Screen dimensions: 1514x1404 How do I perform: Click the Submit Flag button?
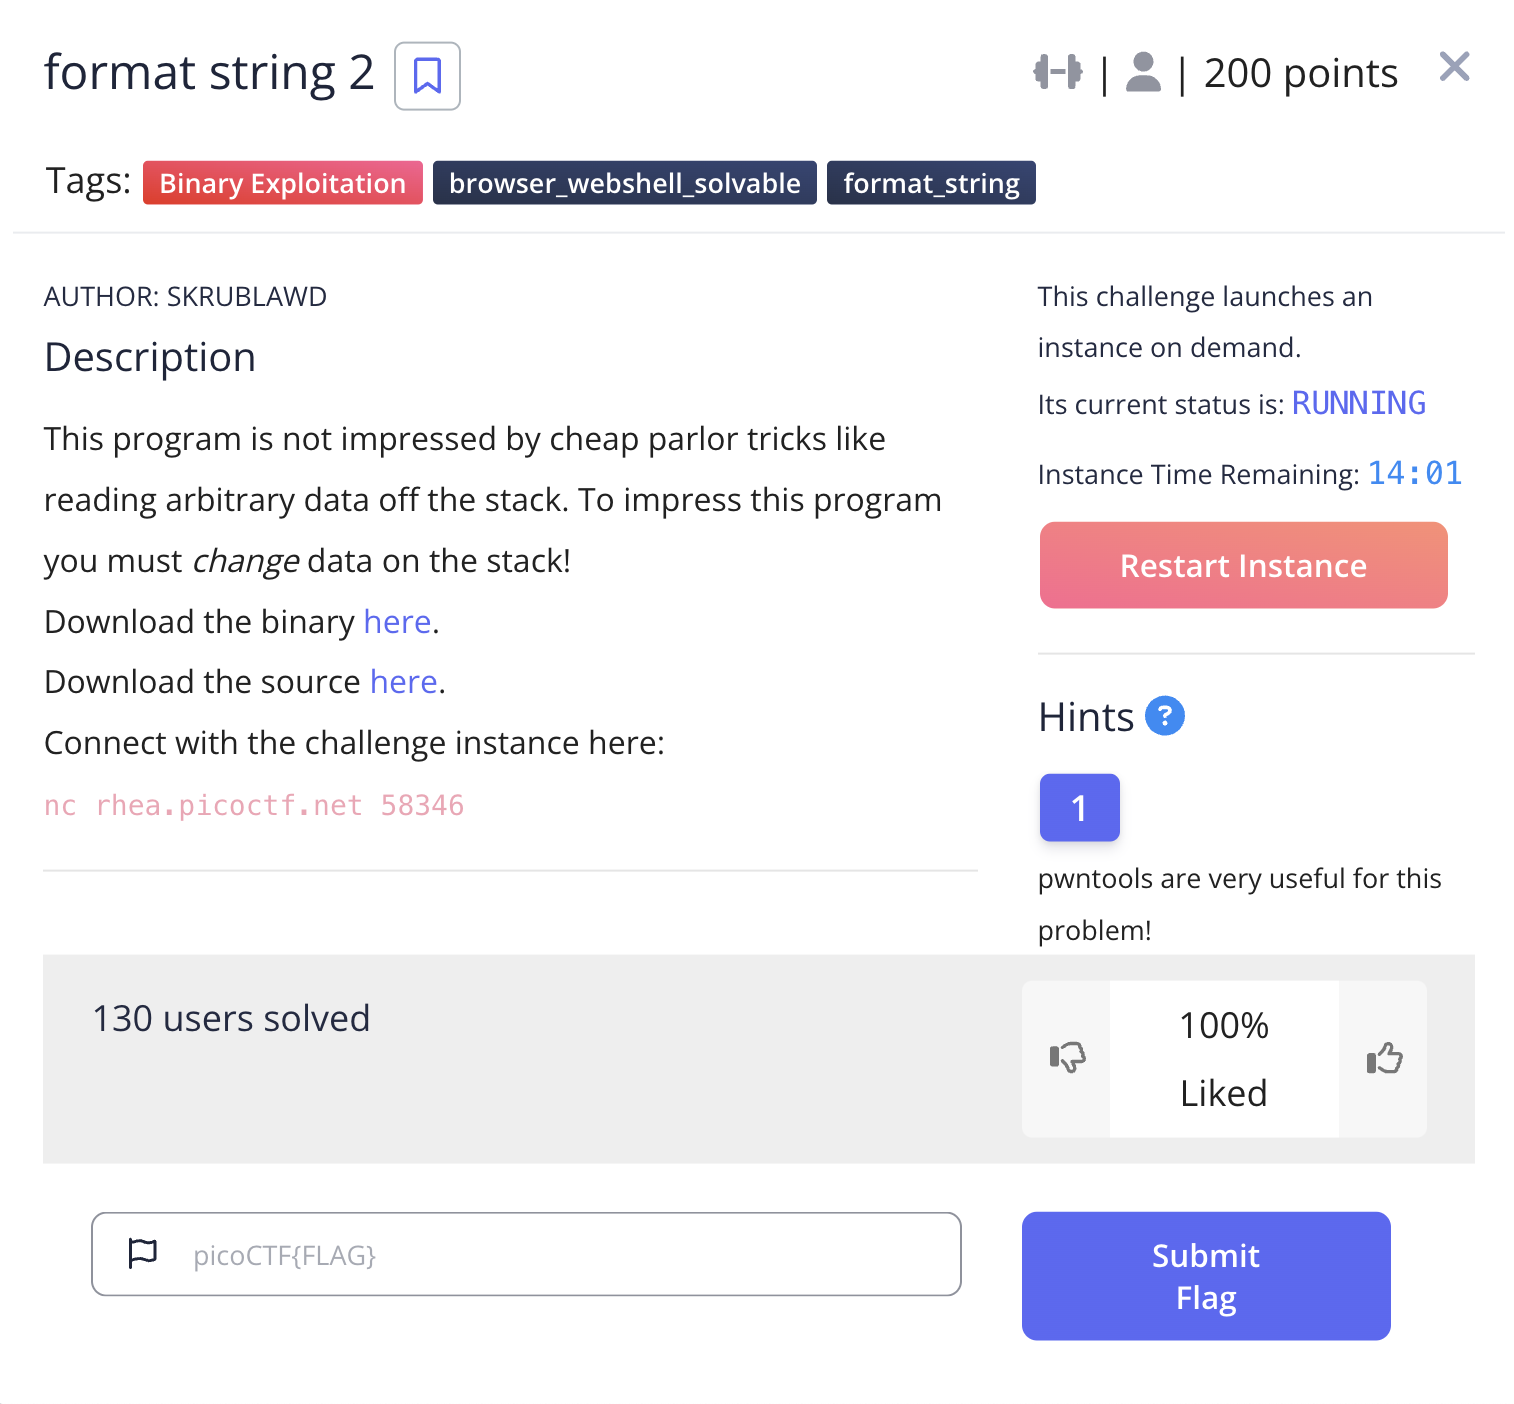click(1205, 1276)
